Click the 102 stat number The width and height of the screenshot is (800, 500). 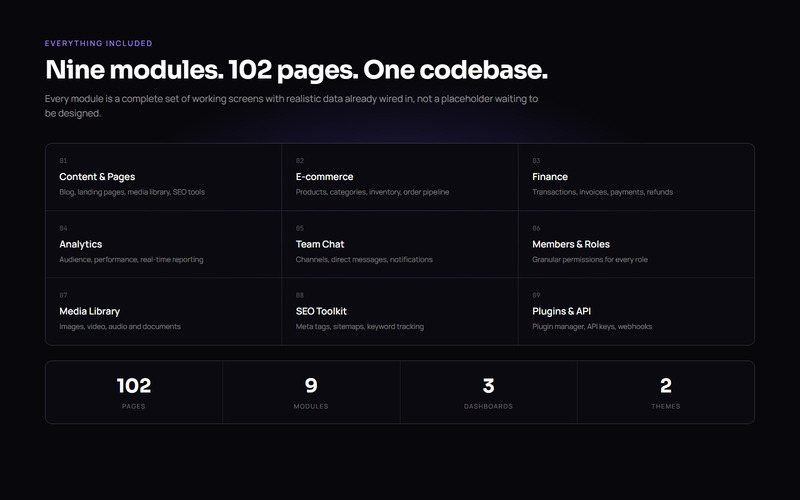(134, 386)
